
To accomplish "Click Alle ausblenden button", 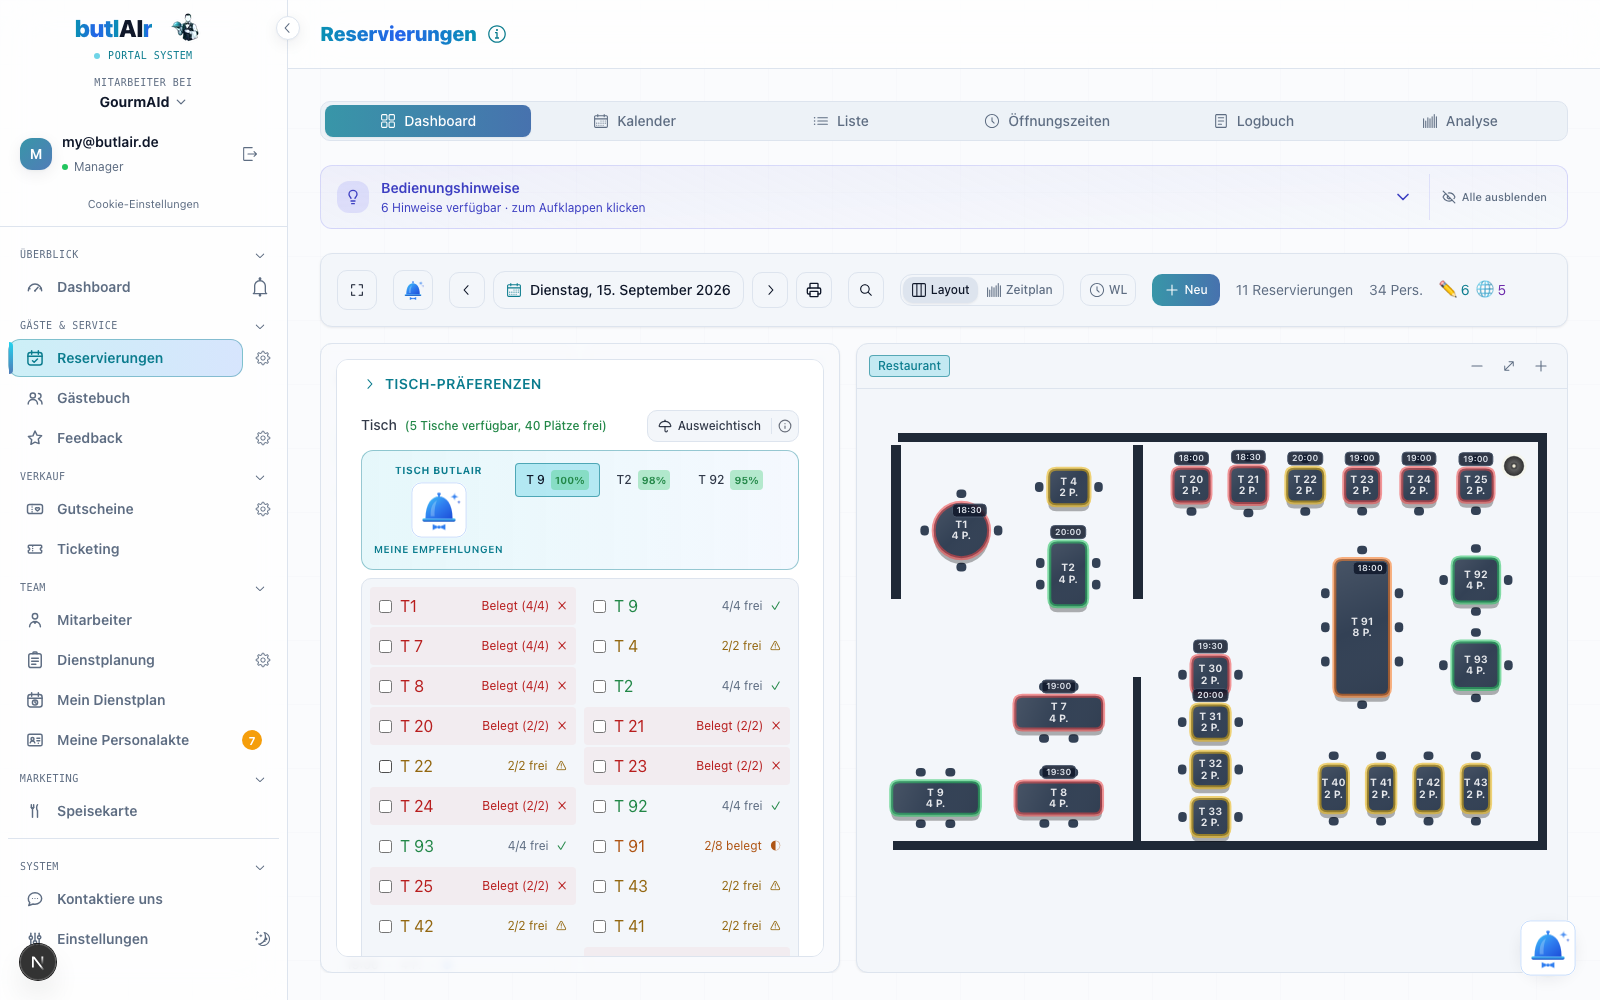I will 1494,197.
